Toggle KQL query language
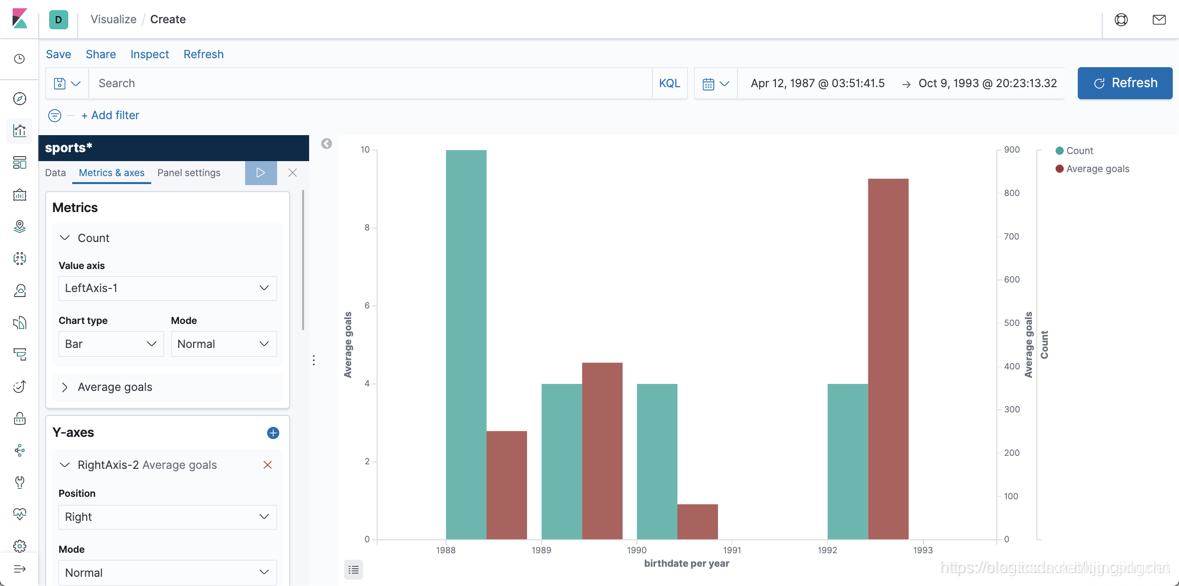1179x586 pixels. 669,83
